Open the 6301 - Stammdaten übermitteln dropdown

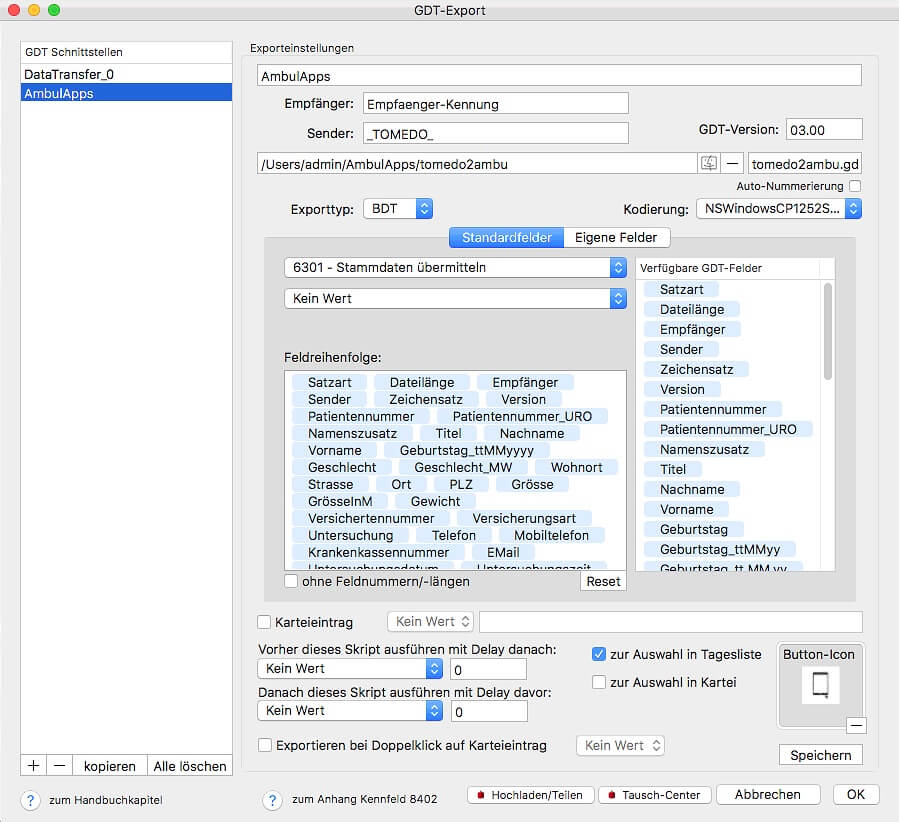[x=455, y=268]
